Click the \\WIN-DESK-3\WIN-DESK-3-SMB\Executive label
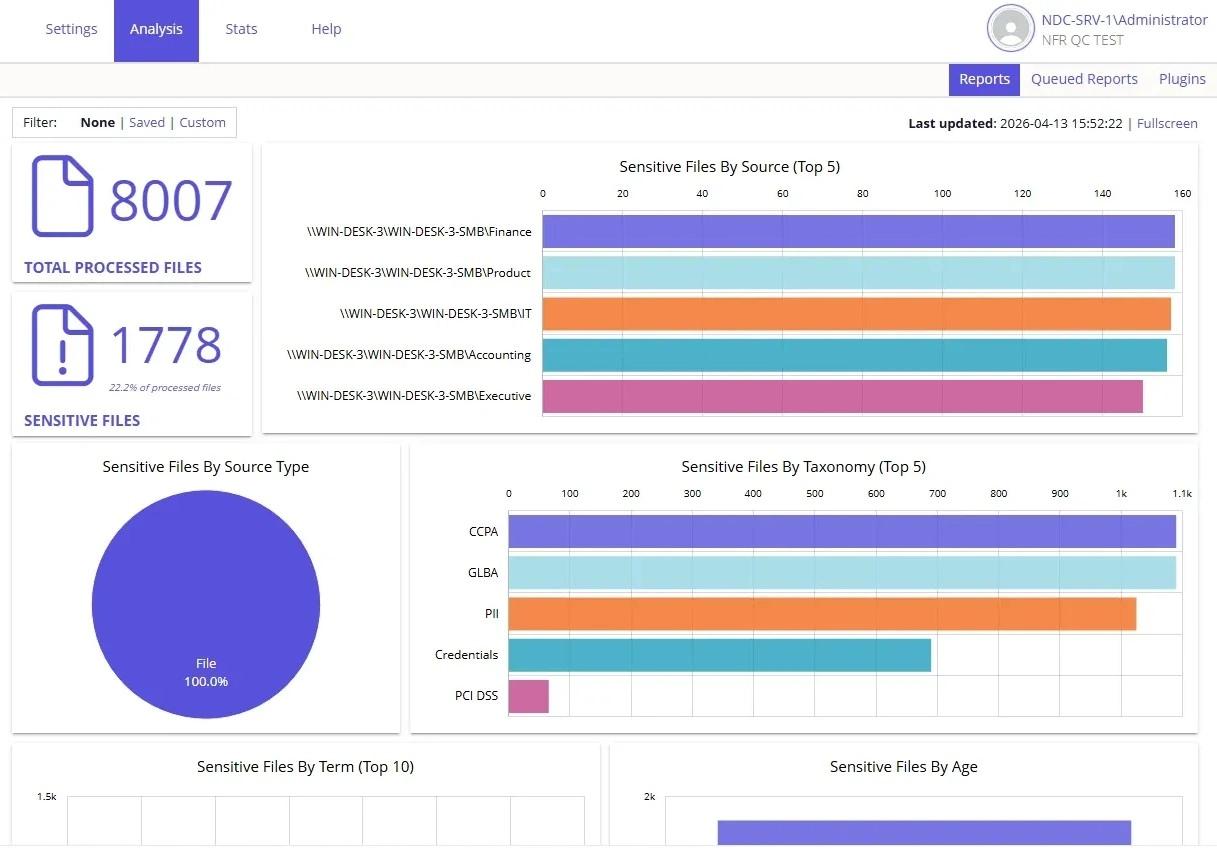This screenshot has height=857, width=1217. 414,396
